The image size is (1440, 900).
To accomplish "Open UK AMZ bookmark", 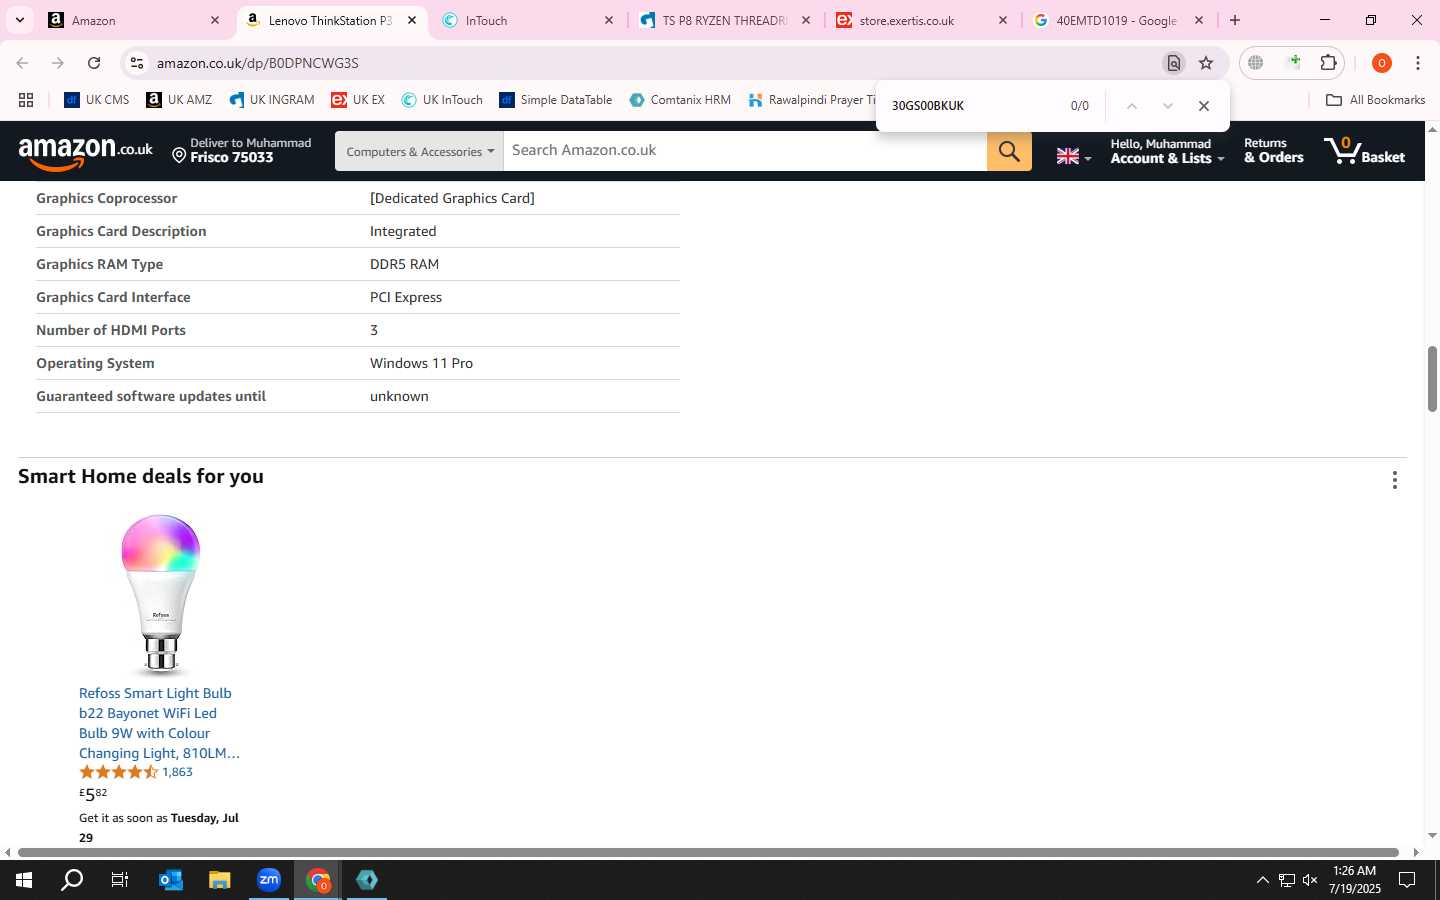I will click(179, 100).
